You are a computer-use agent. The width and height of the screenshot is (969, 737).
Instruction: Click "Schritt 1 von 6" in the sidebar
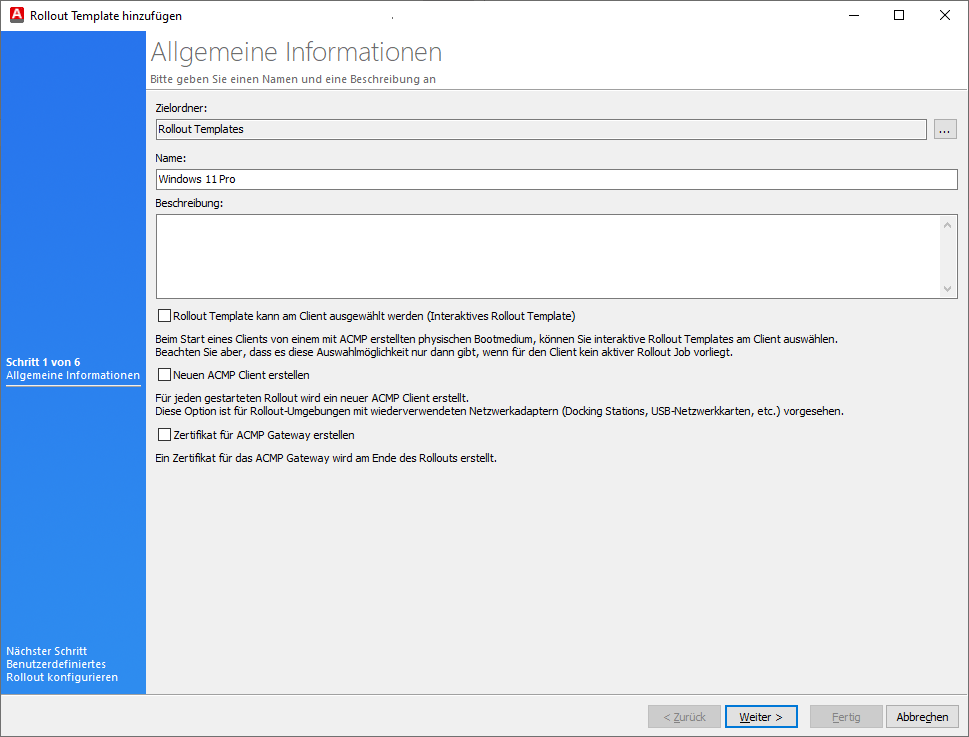tap(44, 362)
